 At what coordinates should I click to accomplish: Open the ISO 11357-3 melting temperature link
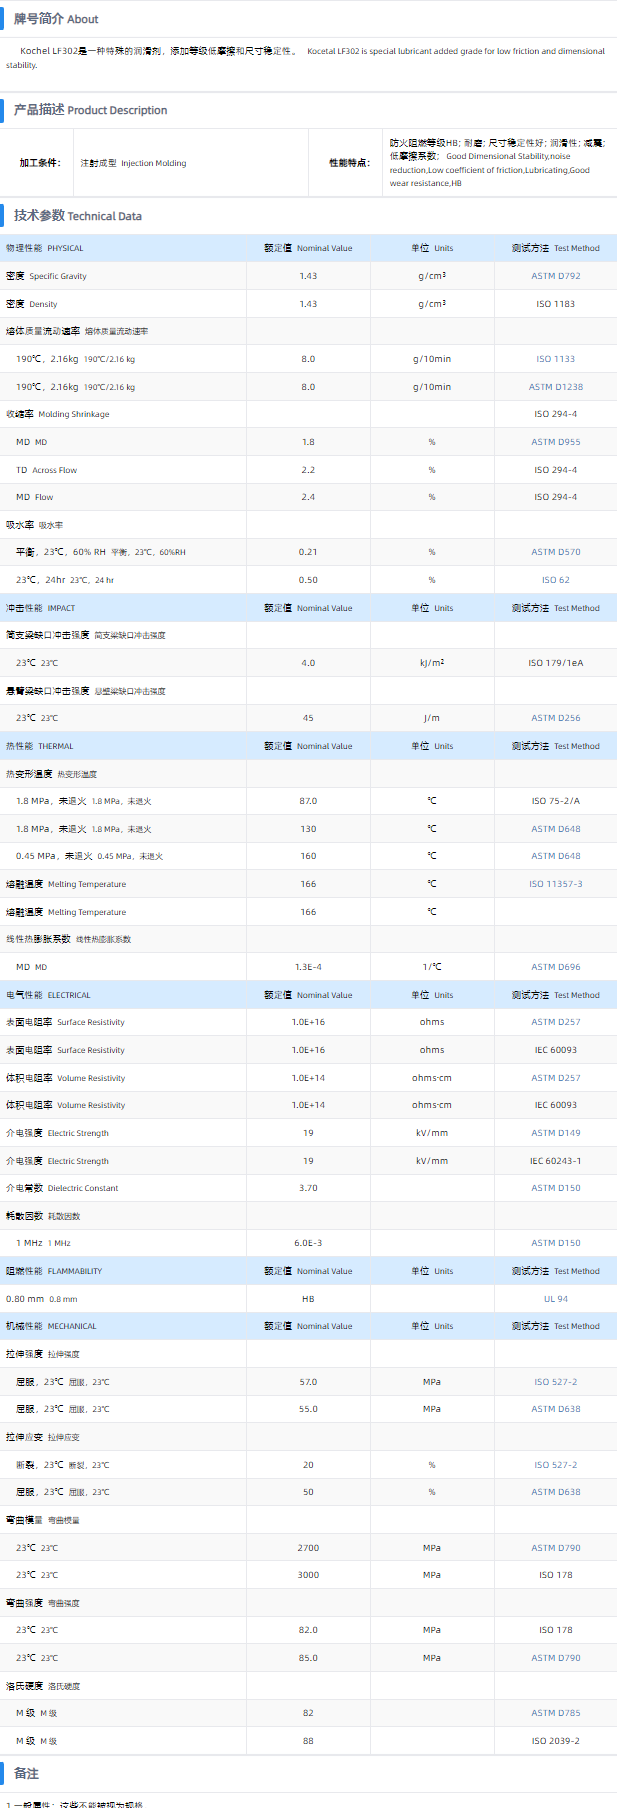pos(555,884)
